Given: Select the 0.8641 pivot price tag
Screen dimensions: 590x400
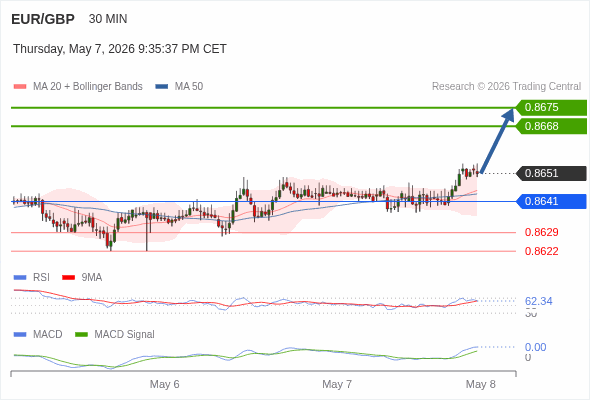Looking at the screenshot, I should [551, 201].
